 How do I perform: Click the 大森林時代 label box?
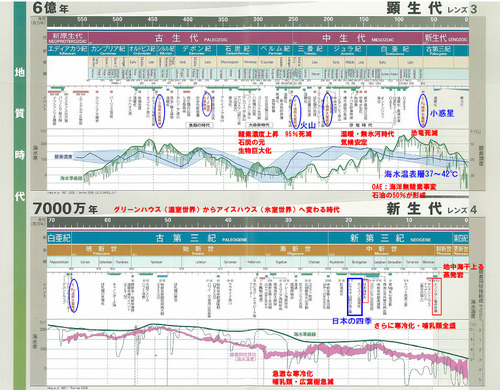[259, 125]
